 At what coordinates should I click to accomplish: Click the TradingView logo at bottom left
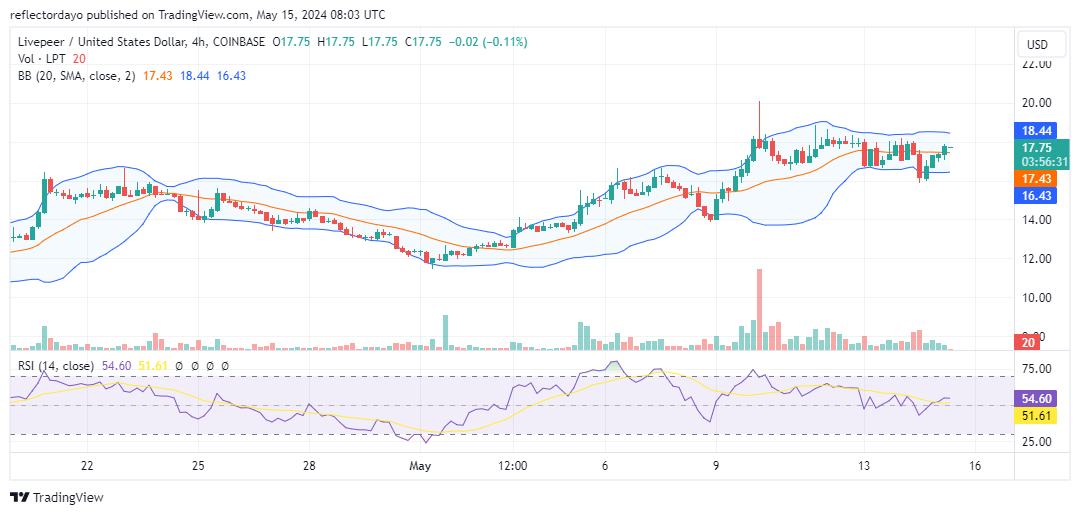[56, 497]
